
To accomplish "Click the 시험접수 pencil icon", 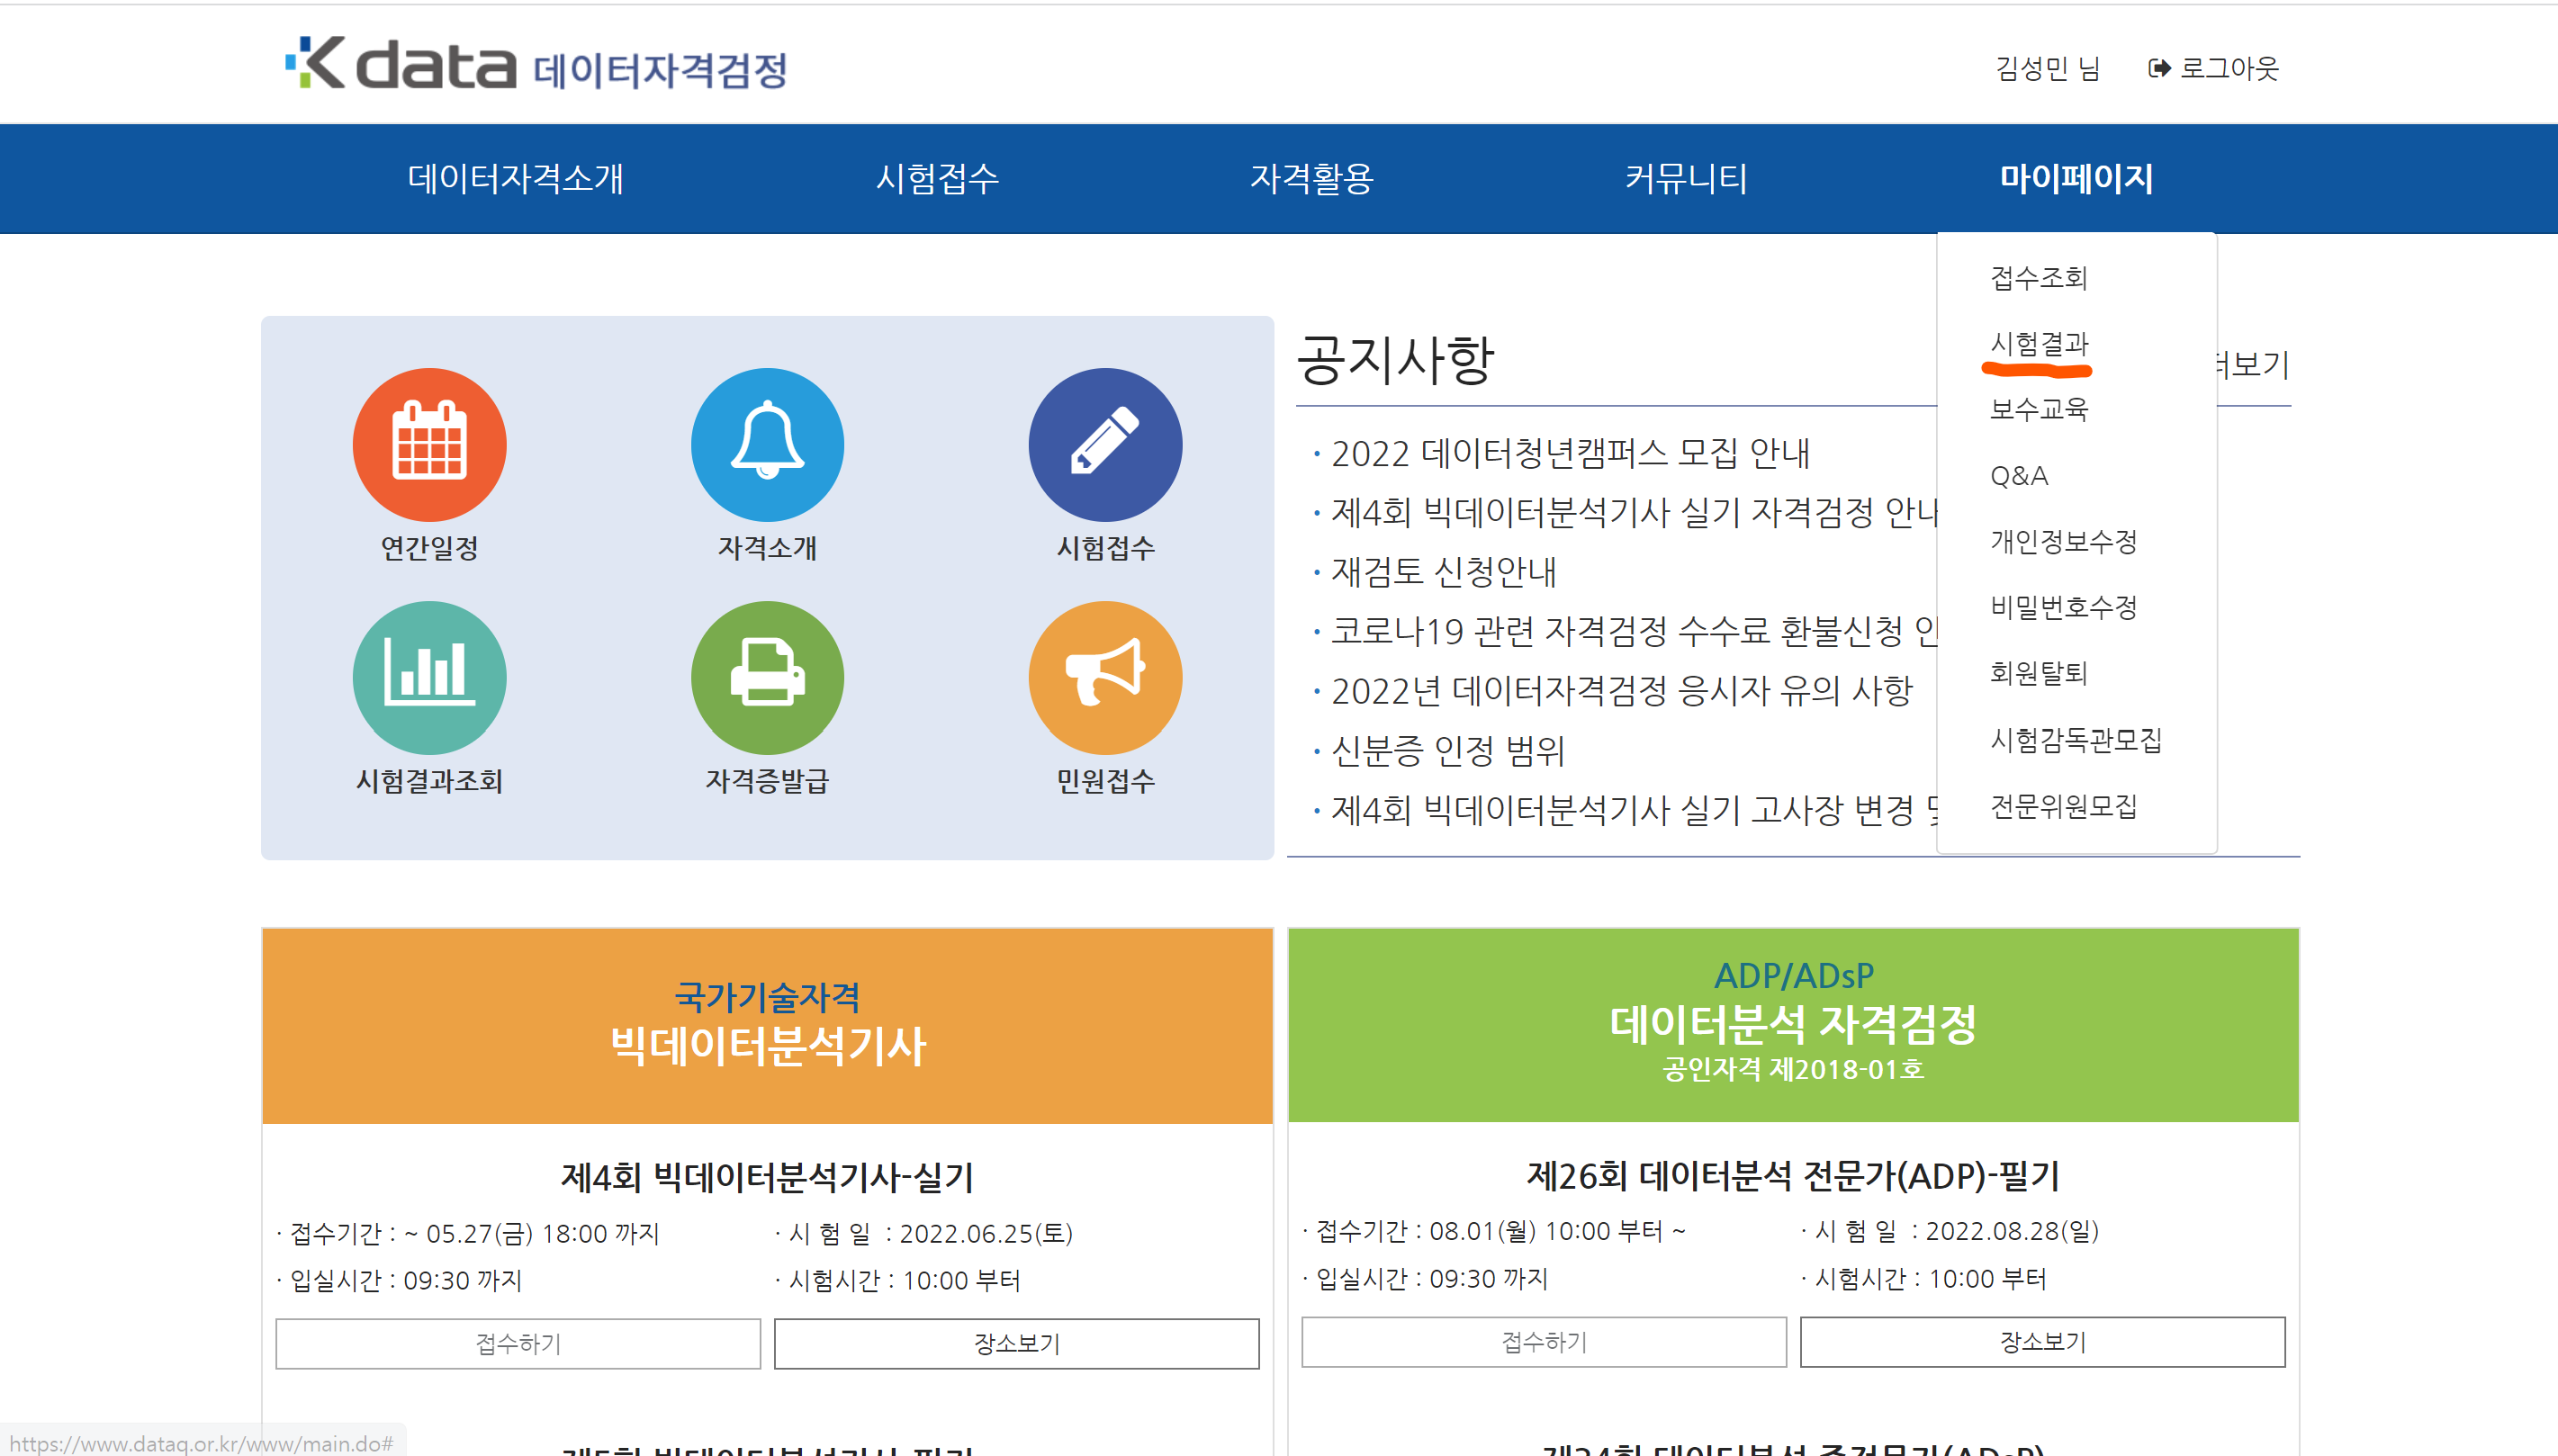I will [1105, 445].
